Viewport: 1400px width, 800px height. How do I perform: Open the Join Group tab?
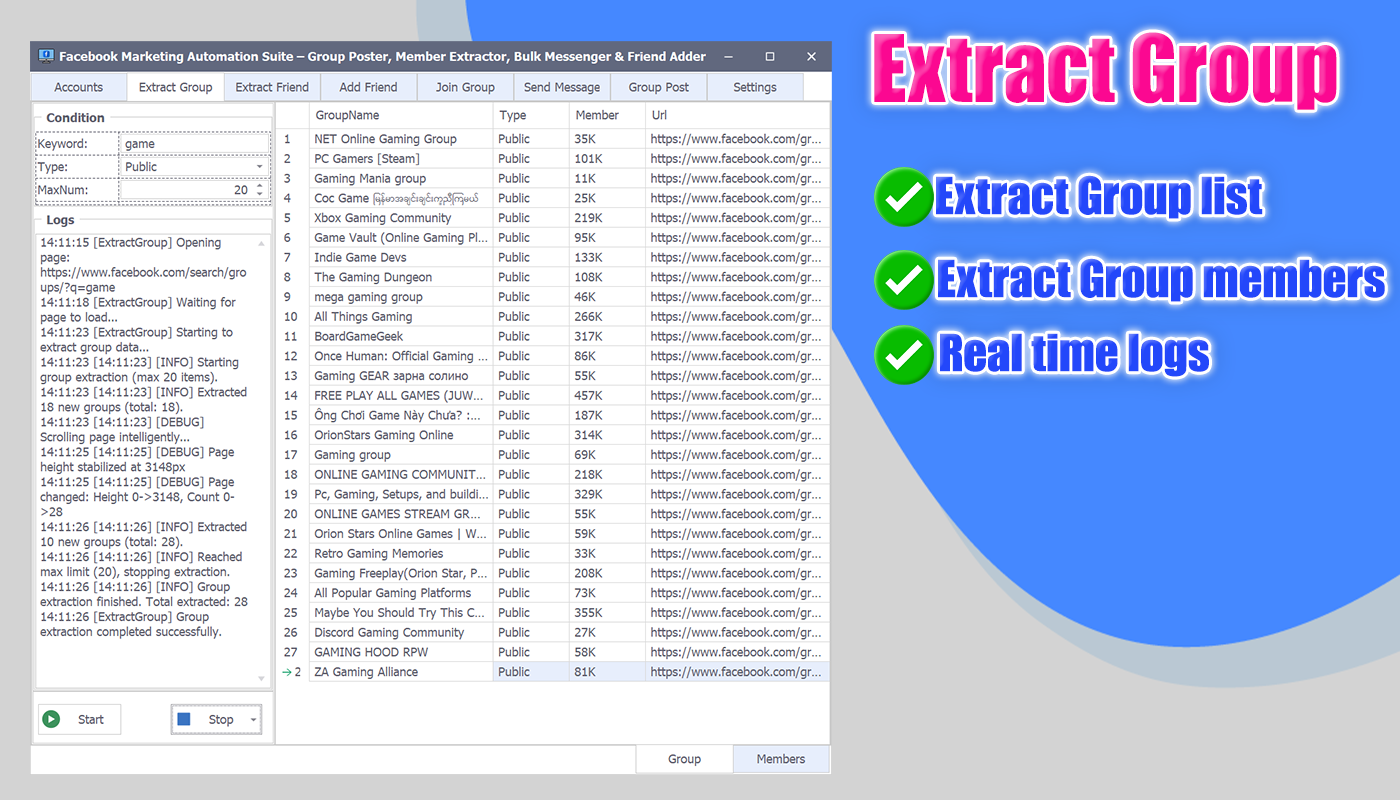(465, 87)
